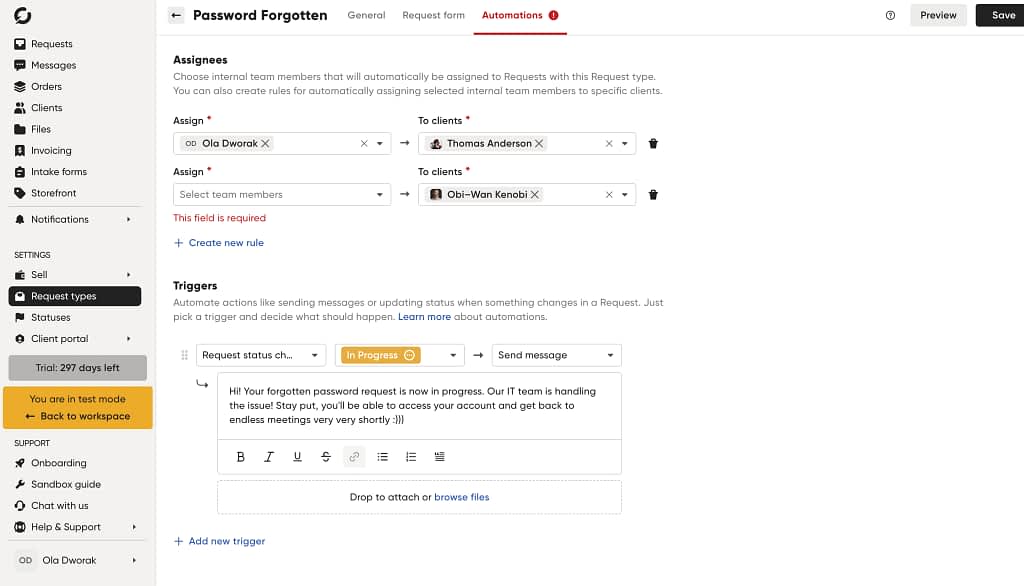Apply block quote or indent formatting

tap(440, 457)
